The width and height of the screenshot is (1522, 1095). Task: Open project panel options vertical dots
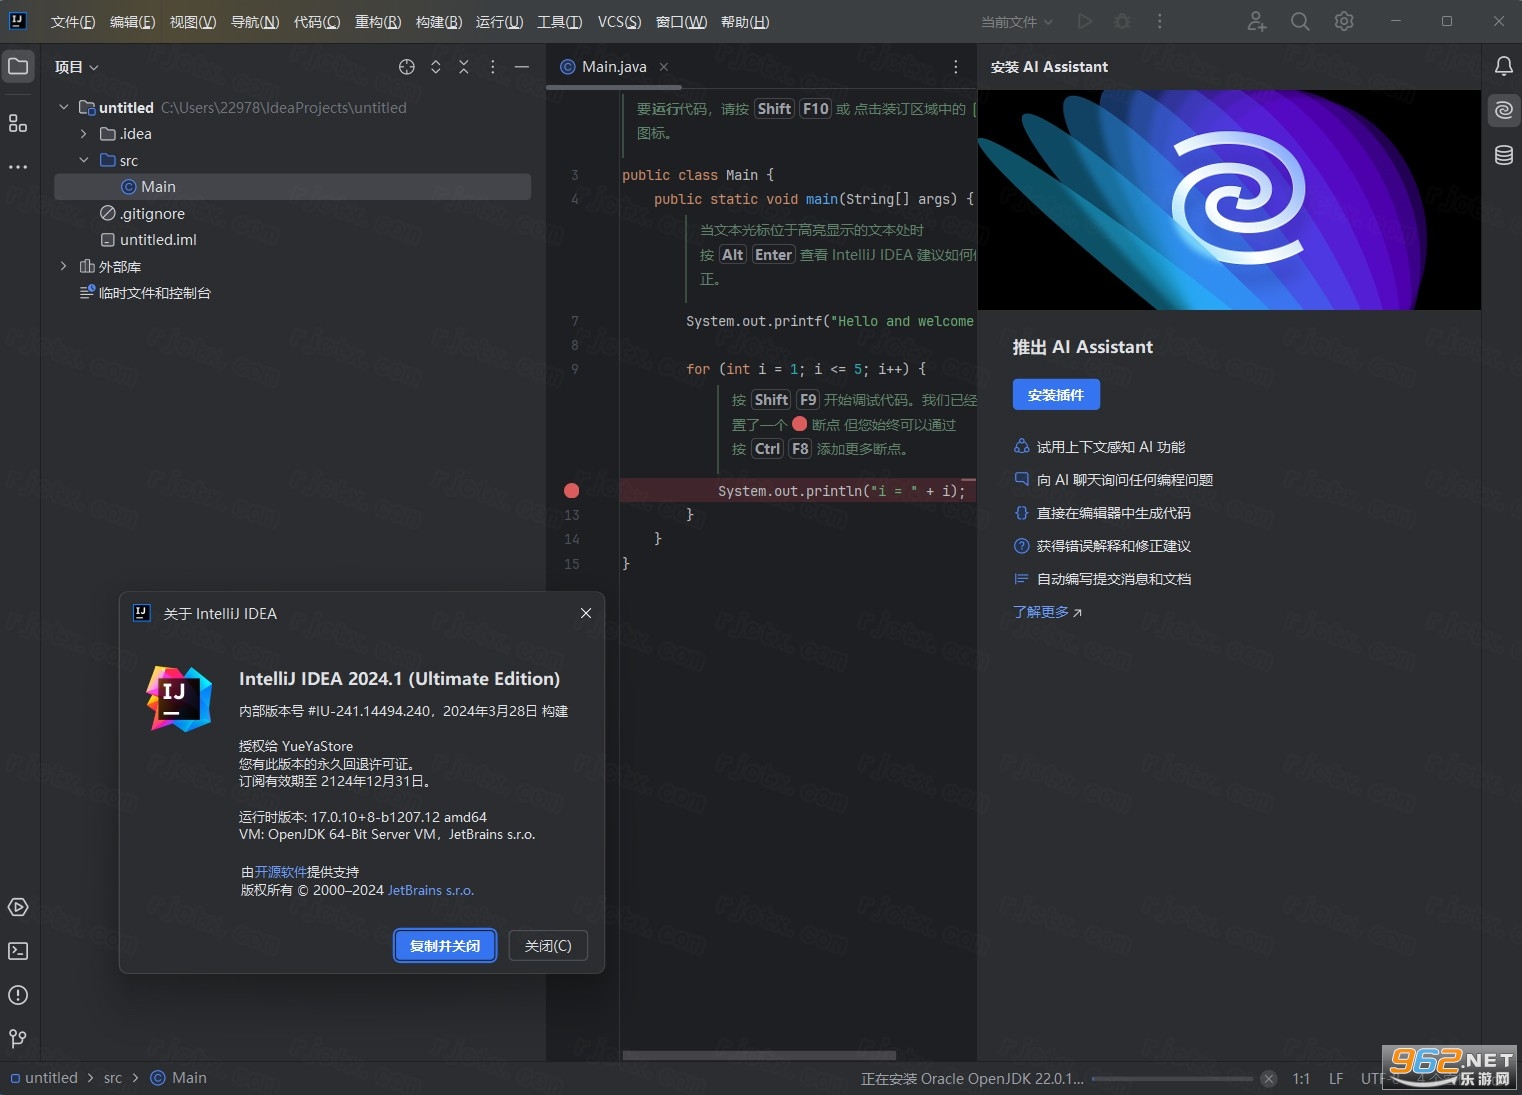pos(492,67)
